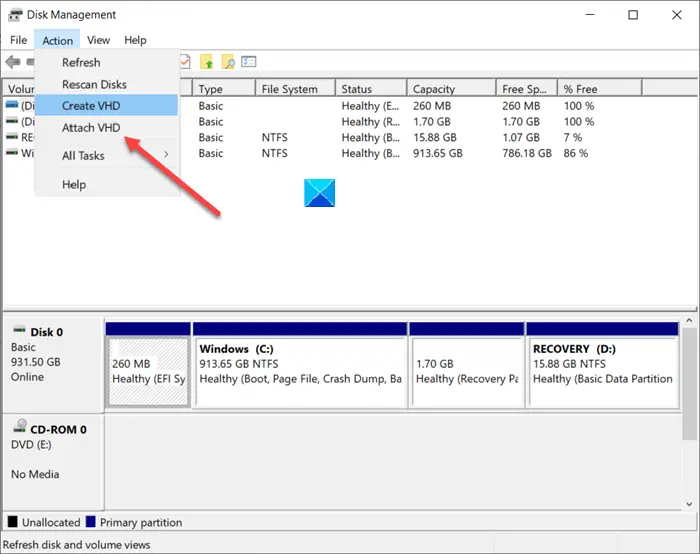Click the disk pane vertical scrollbar thumb

[x=689, y=384]
